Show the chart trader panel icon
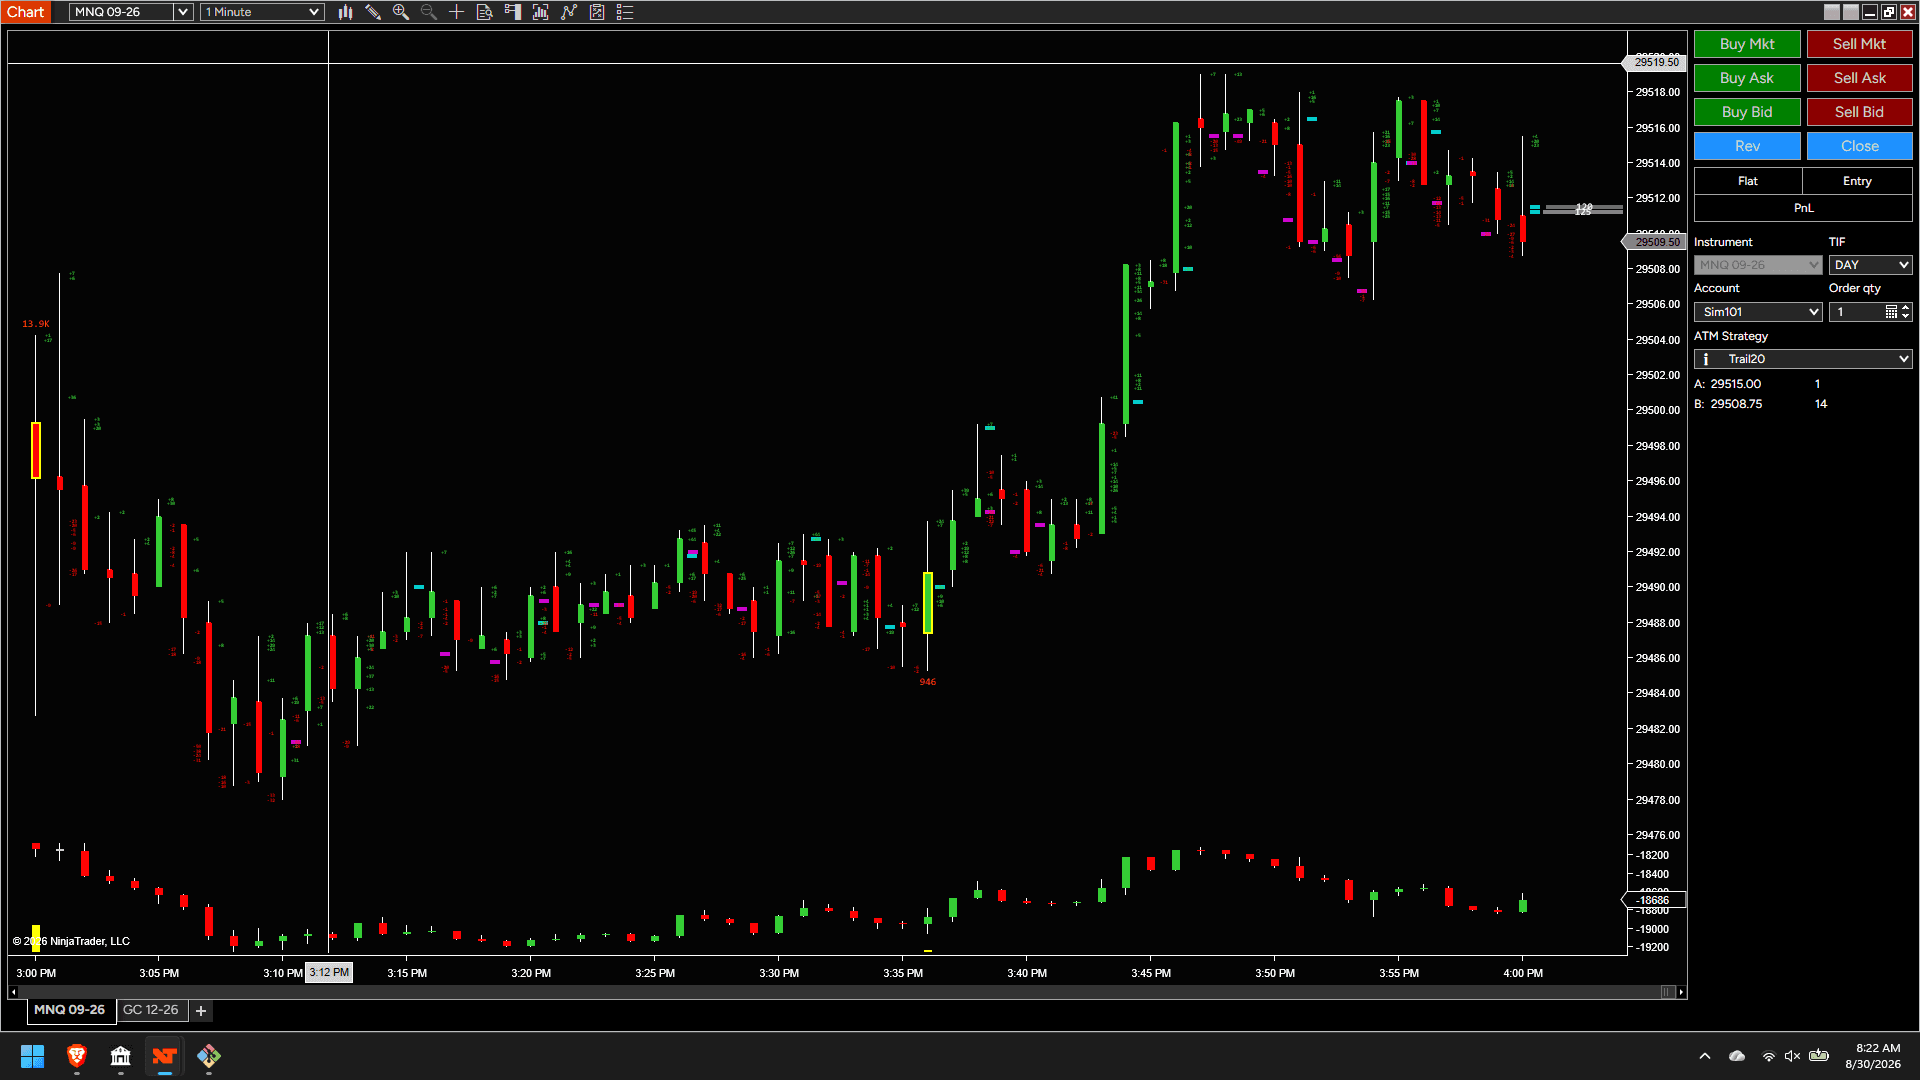Image resolution: width=1920 pixels, height=1080 pixels. (513, 12)
